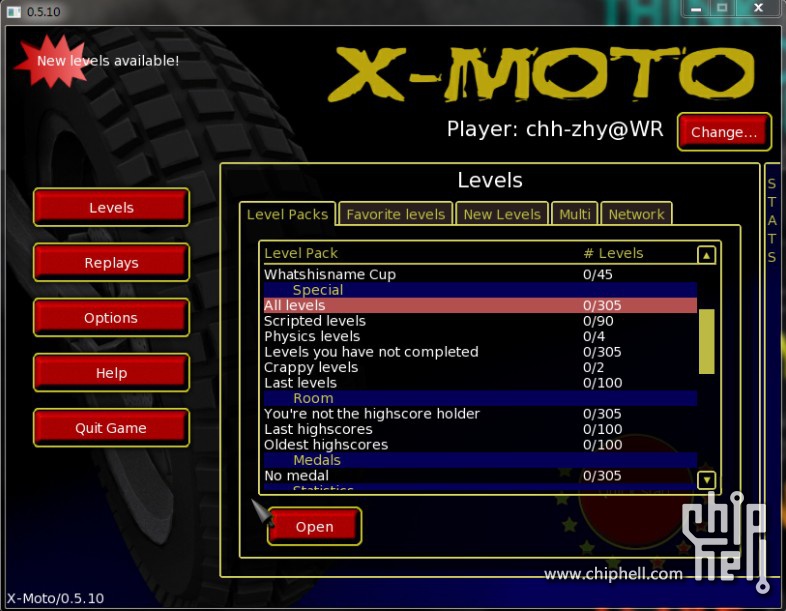Click the # Levels column header
Screen dimensions: 786x611
(x=613, y=253)
